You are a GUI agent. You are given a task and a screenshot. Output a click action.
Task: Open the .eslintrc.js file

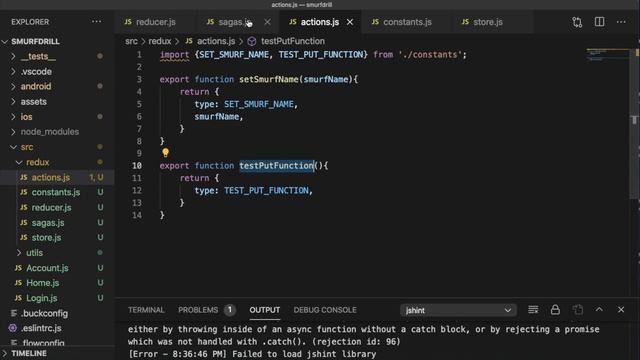(x=41, y=328)
